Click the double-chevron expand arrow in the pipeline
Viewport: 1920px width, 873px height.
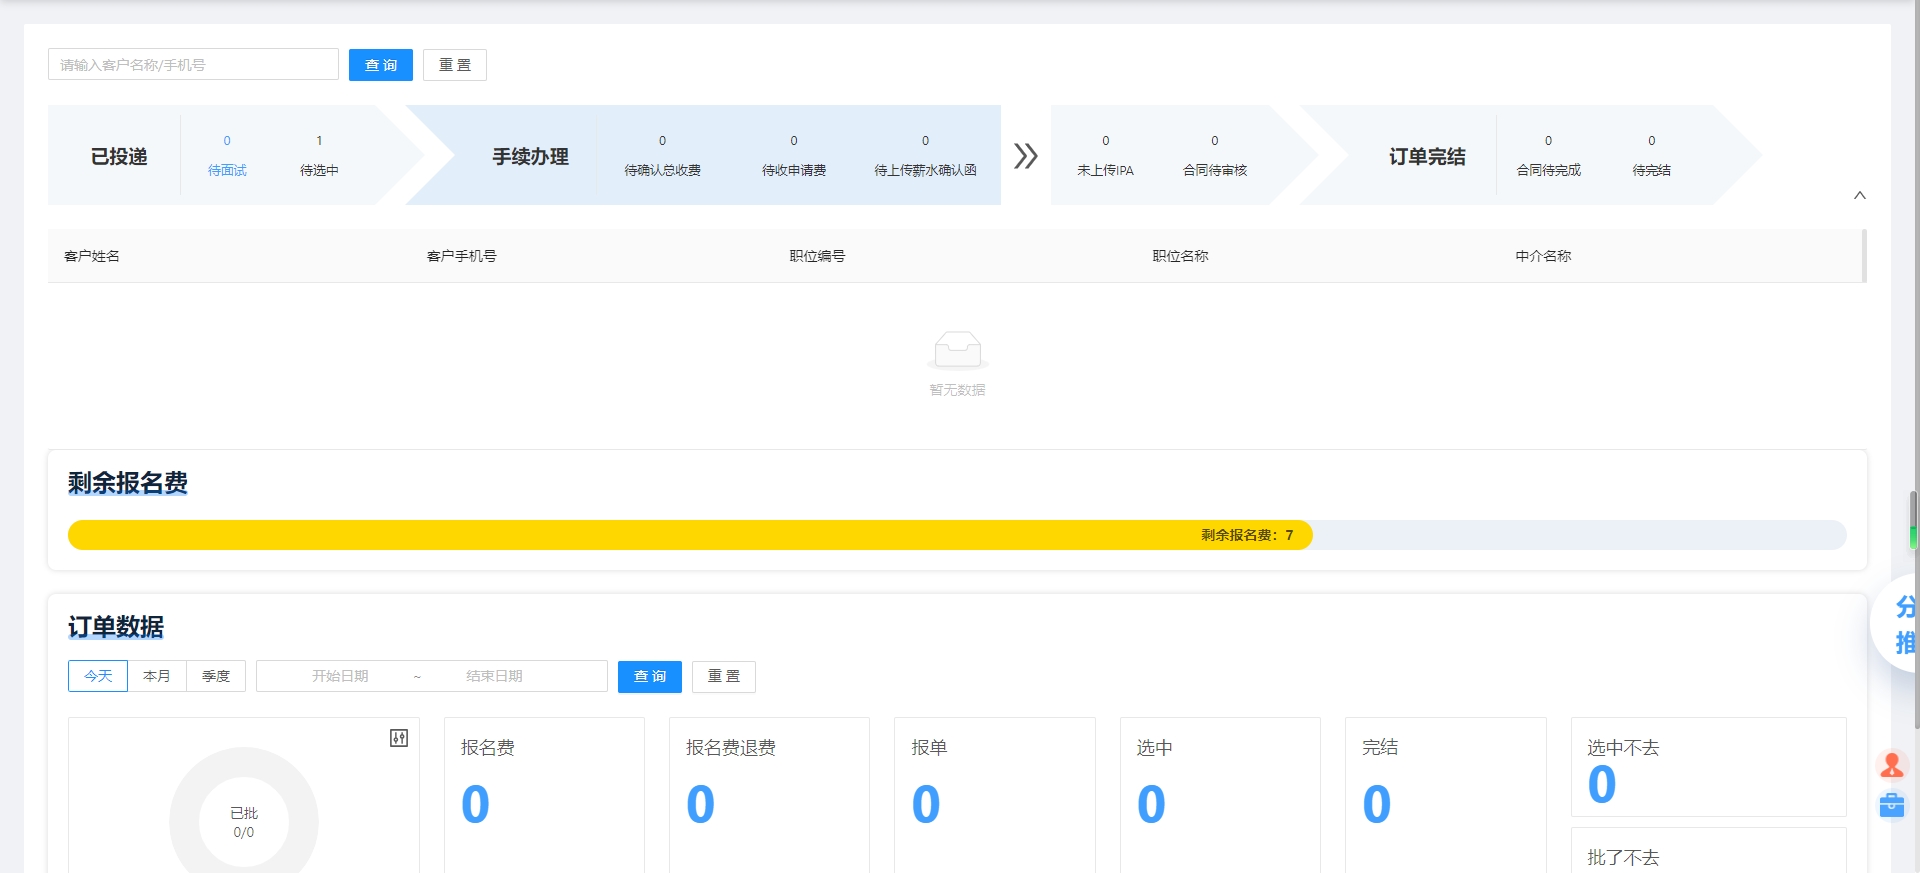1025,156
